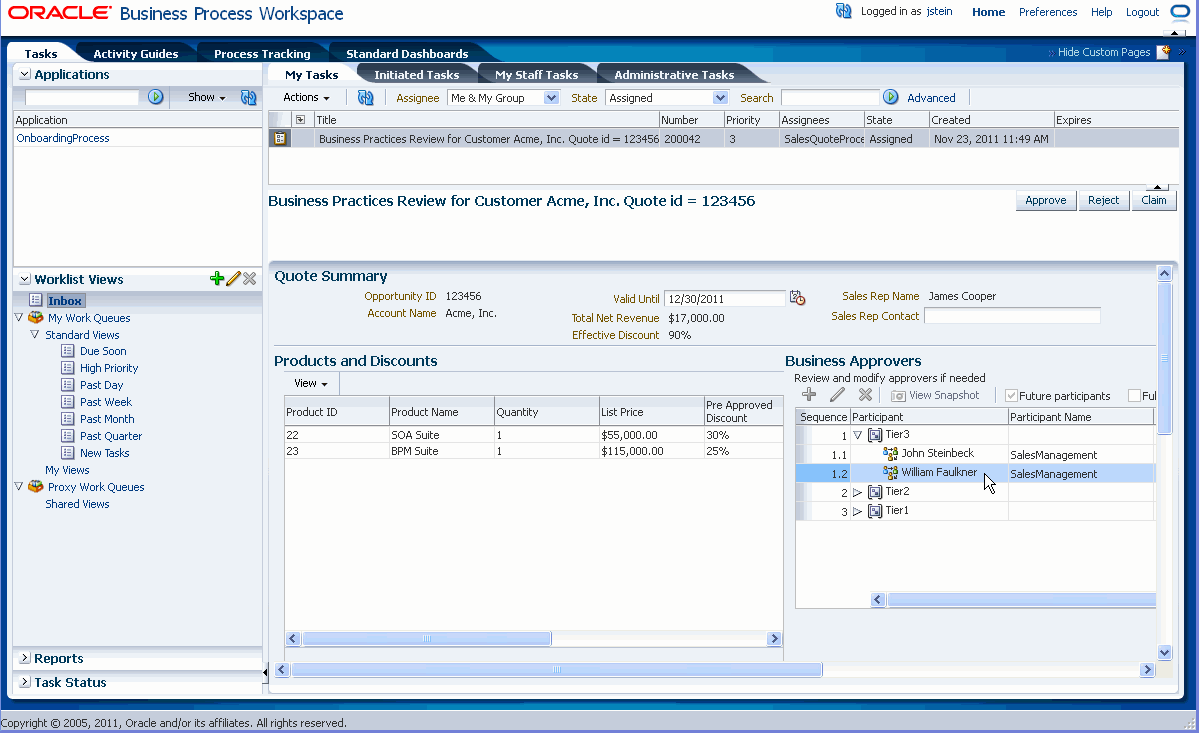Run search with green arrow next to Search field

[x=890, y=97]
